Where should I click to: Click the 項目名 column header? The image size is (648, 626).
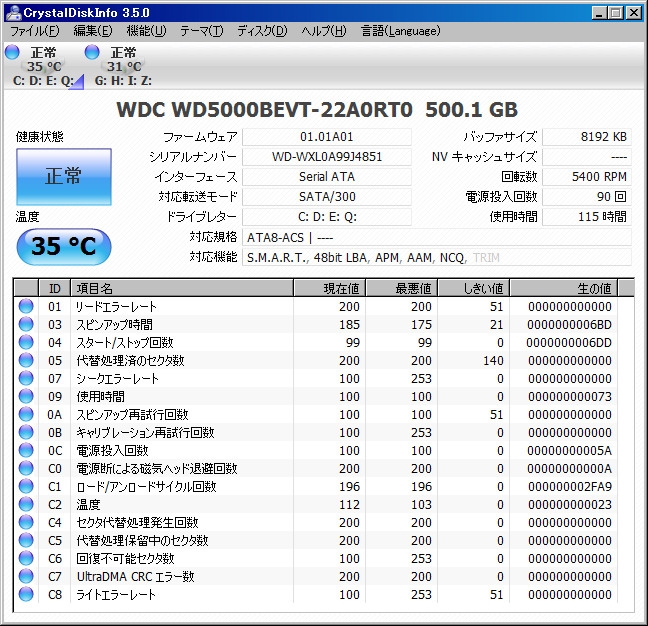182,288
